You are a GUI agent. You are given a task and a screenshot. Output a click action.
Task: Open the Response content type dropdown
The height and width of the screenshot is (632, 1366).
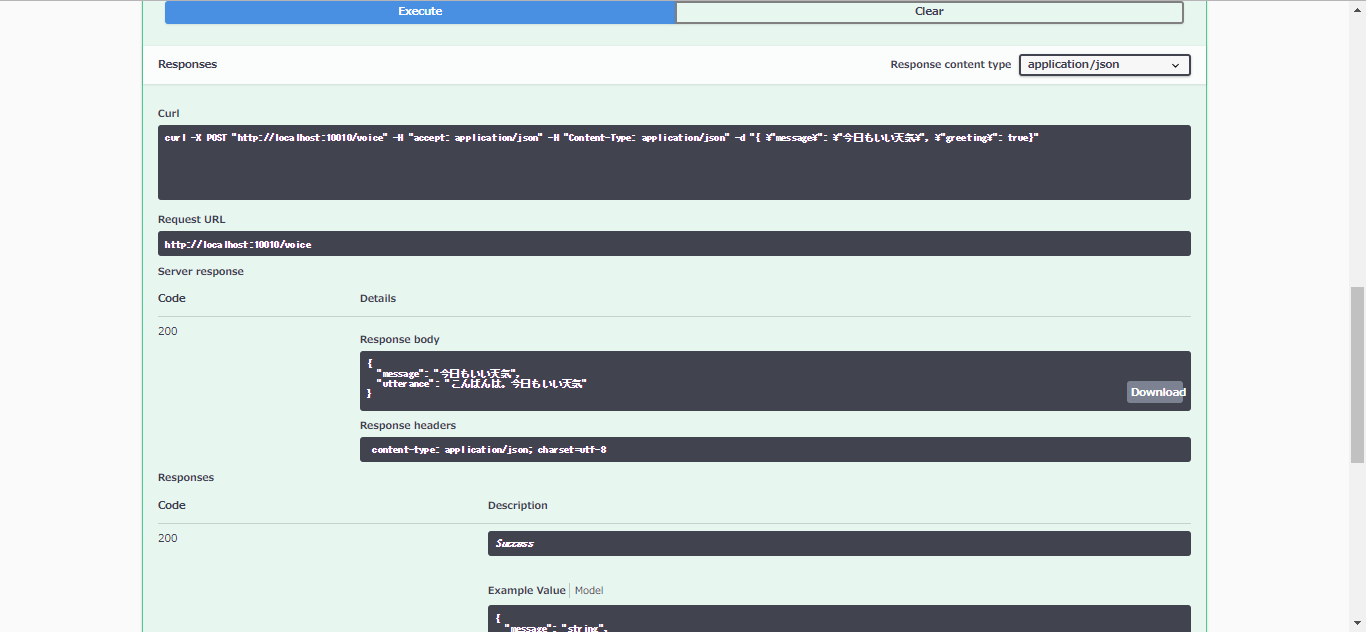1104,64
